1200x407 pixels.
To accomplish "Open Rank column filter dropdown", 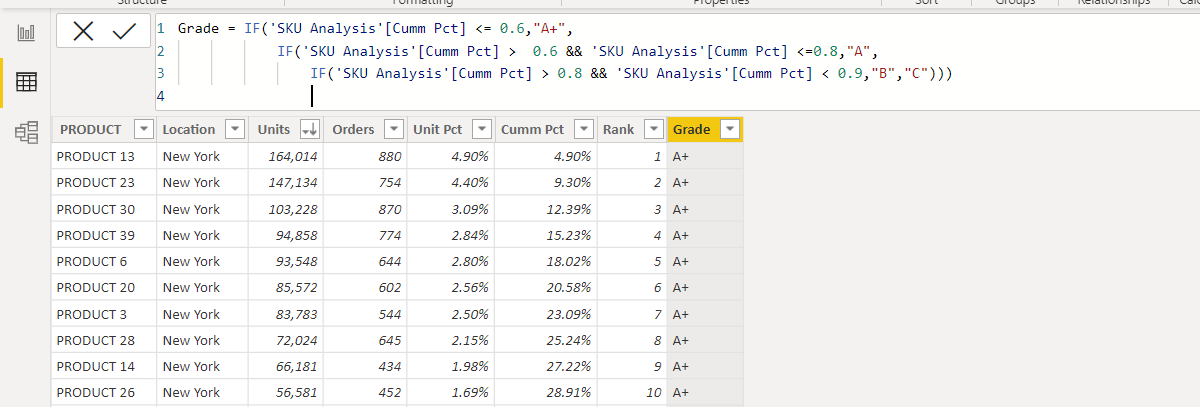I will pos(654,129).
